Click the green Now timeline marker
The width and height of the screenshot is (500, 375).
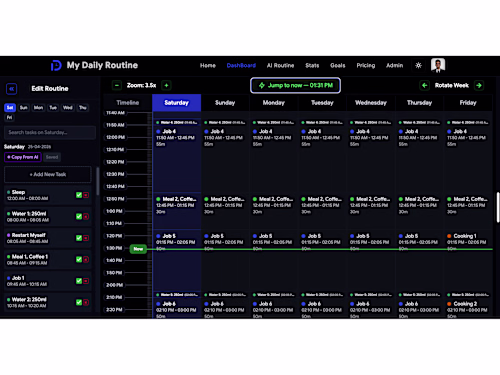coord(138,249)
